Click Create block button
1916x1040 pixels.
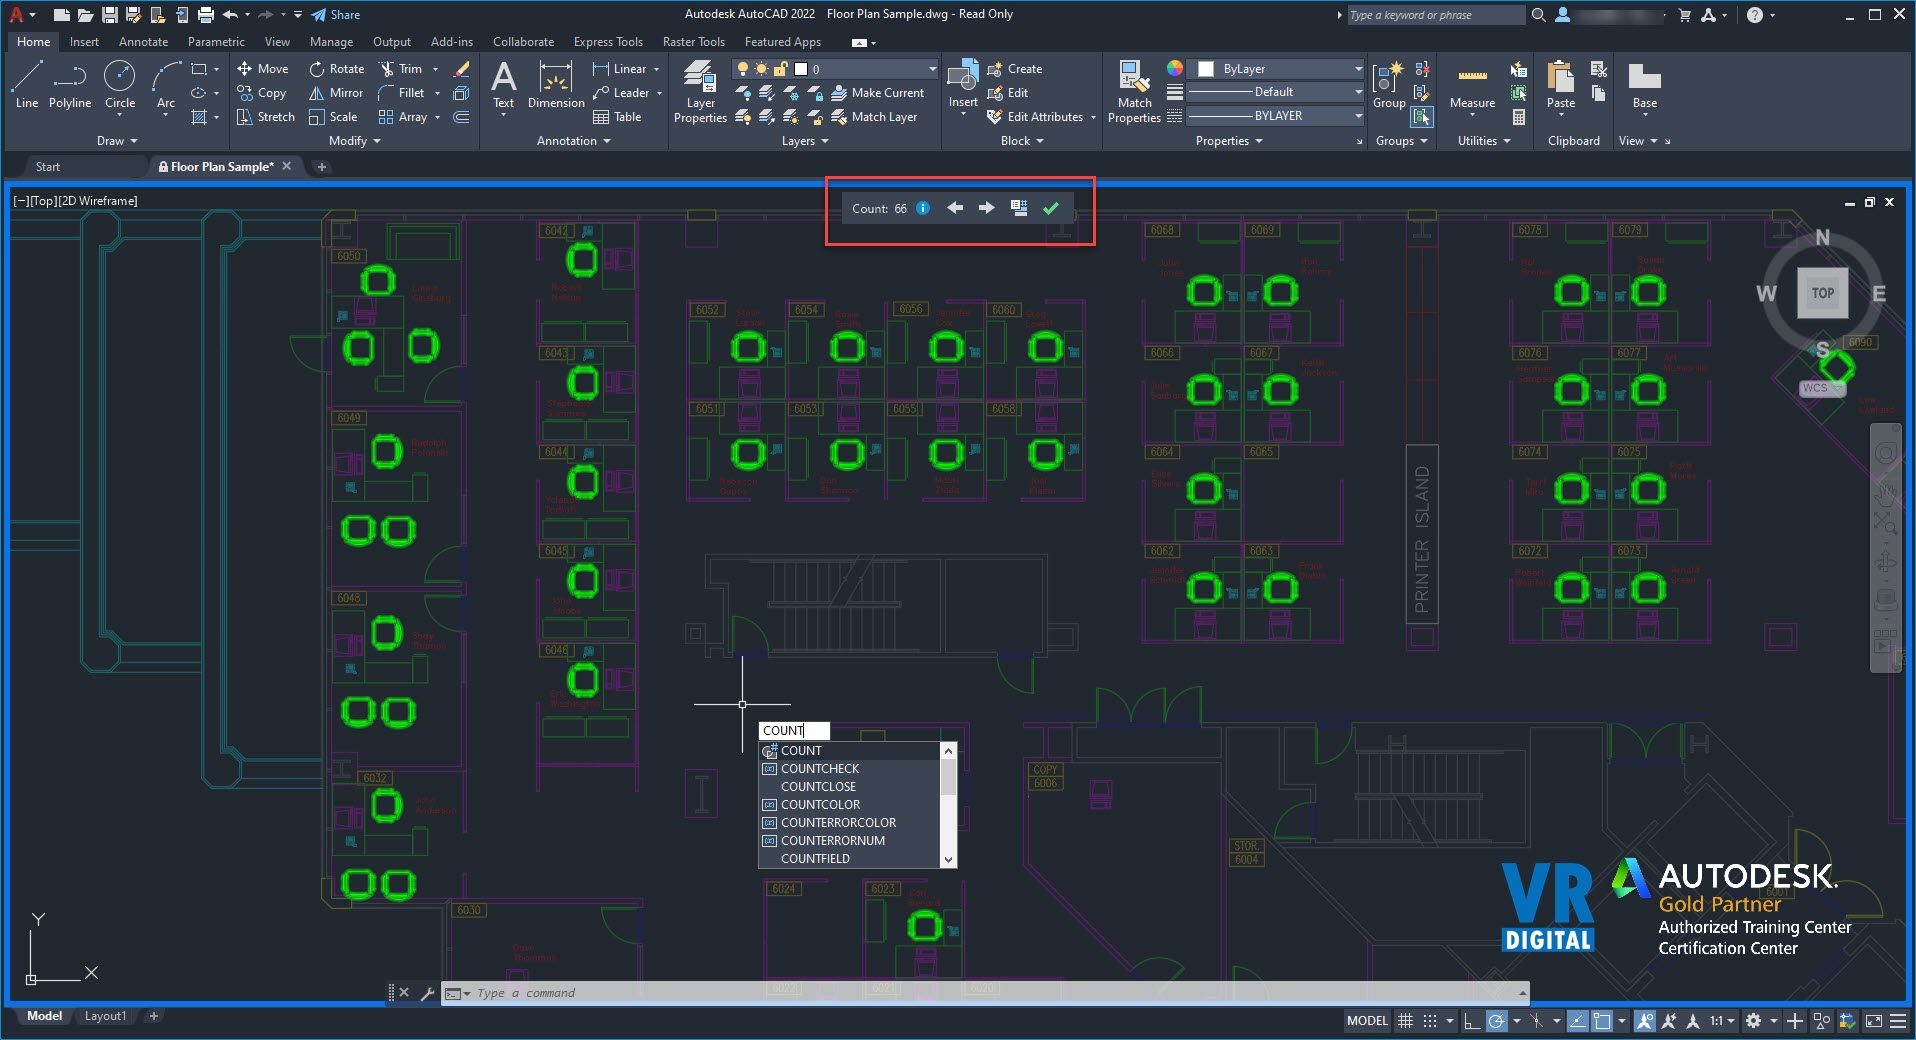tap(1015, 69)
